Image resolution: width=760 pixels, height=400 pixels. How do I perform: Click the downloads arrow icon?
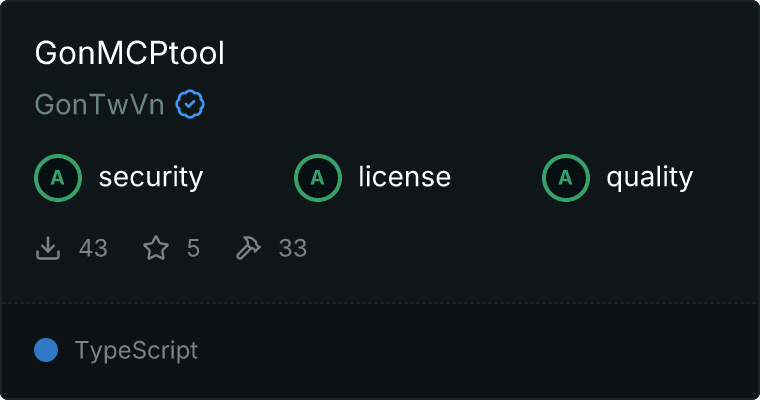pos(48,248)
